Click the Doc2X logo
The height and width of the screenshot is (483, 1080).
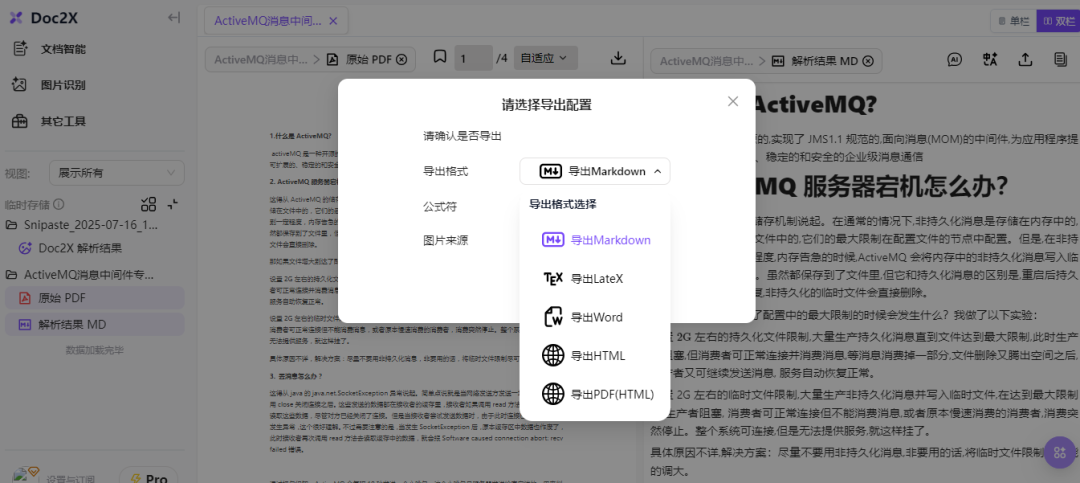click(x=43, y=18)
